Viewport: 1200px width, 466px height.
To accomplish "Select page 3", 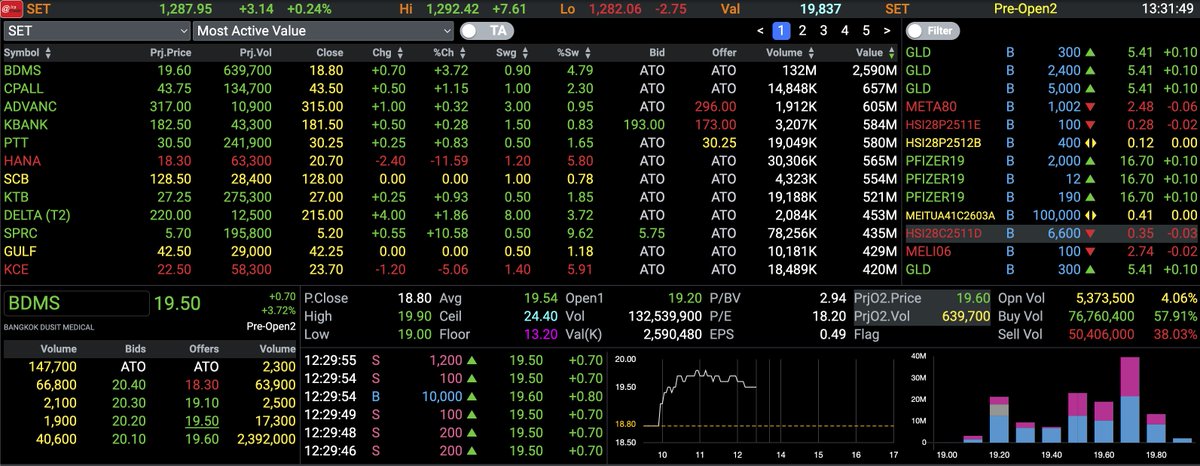I will point(823,31).
